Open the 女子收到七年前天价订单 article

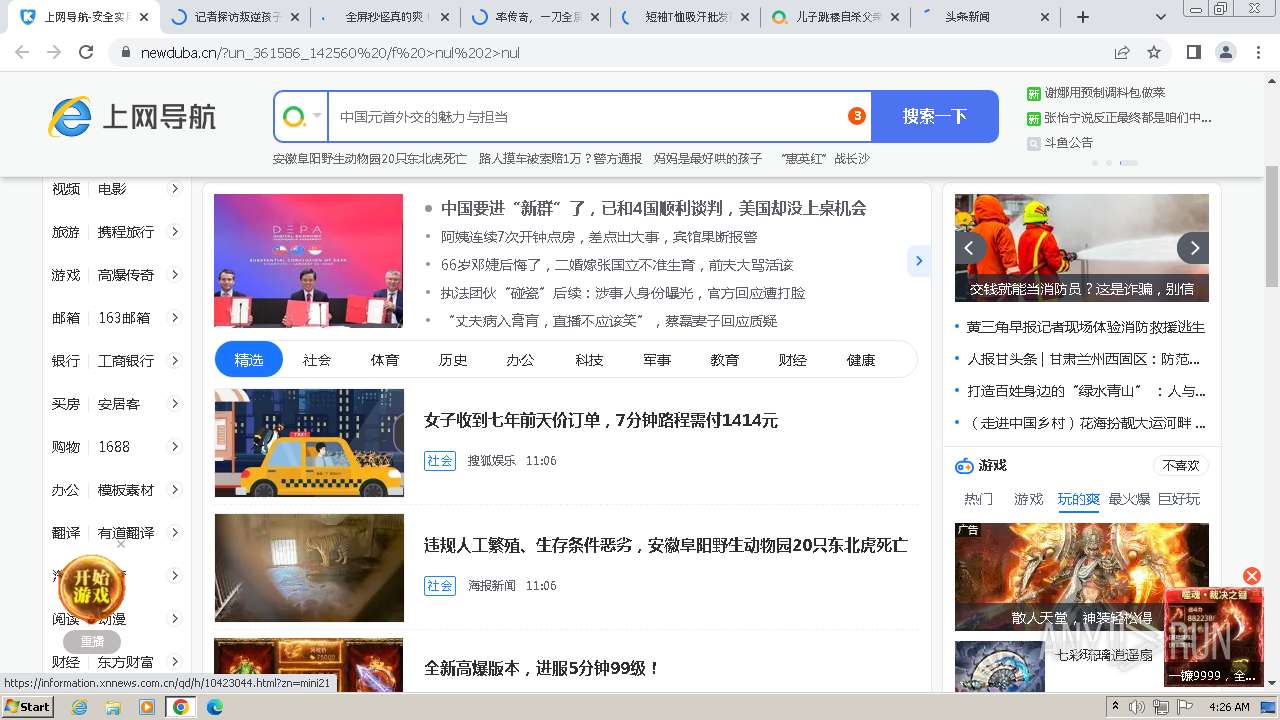[x=601, y=420]
